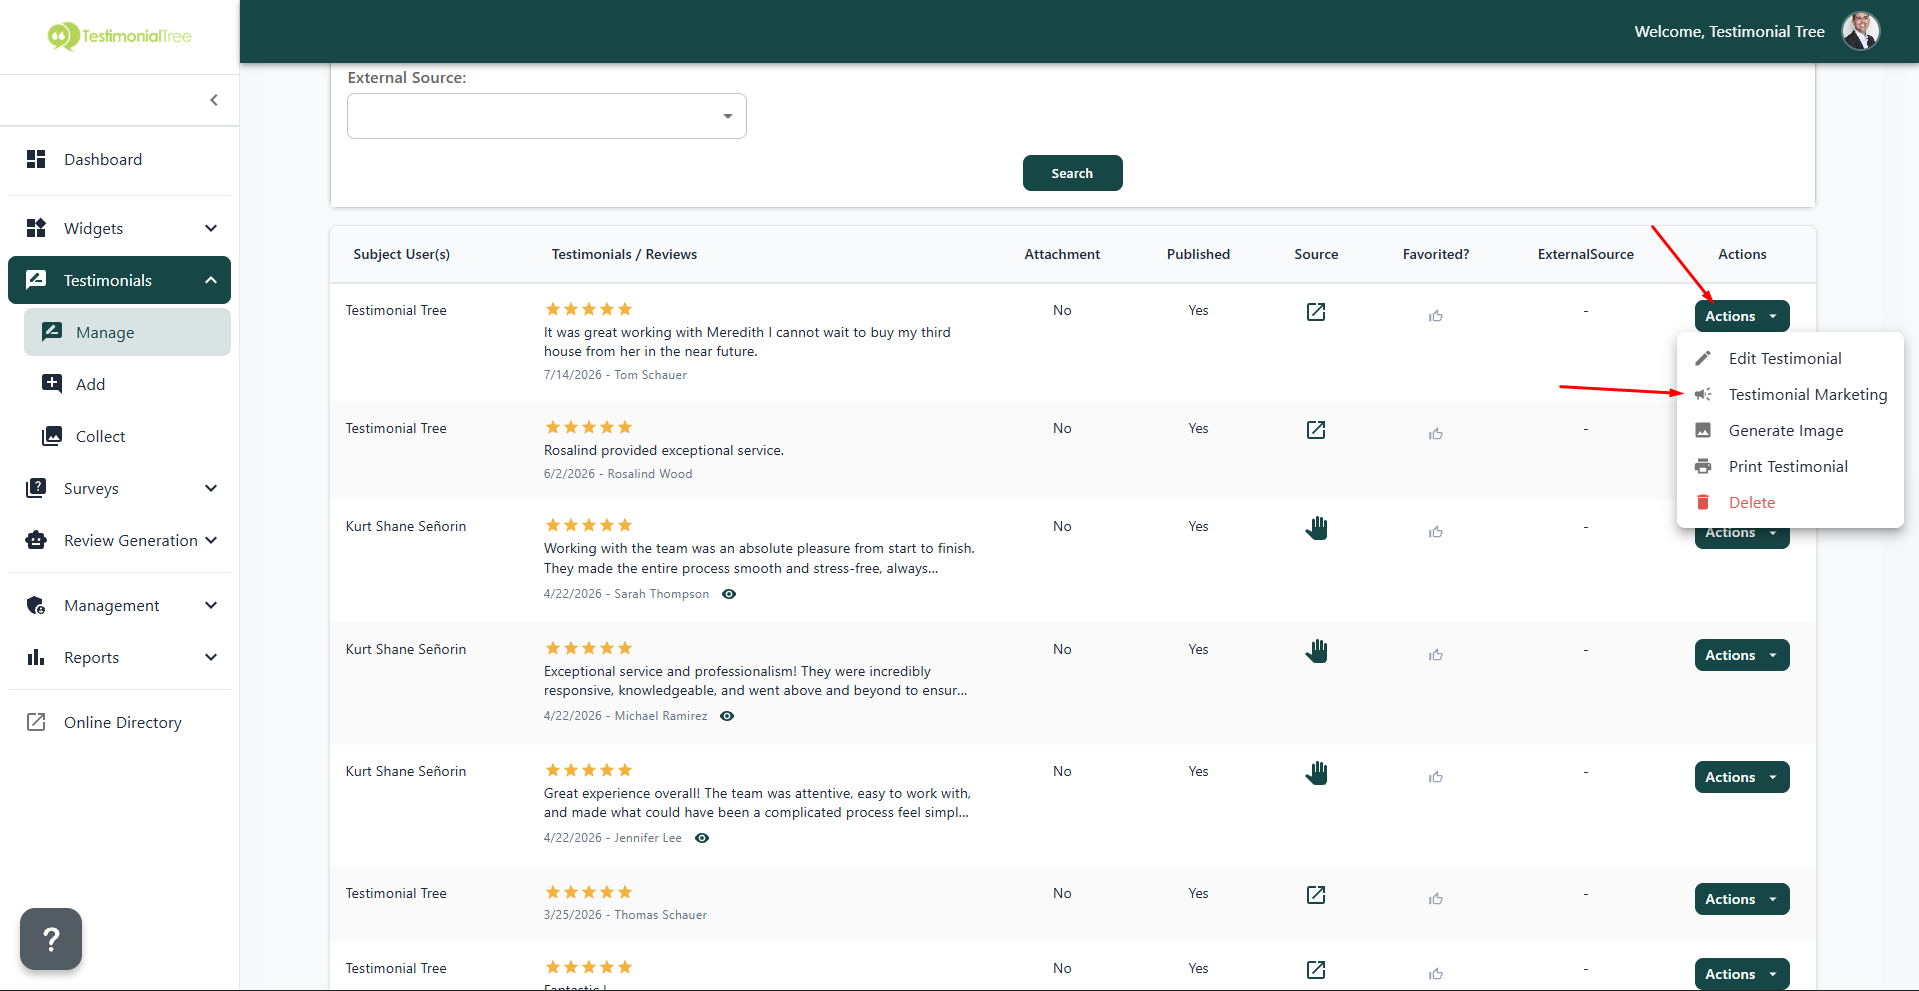Screen dimensions: 1919x991
Task: Open Actions dropdown for Michael Ramirez's testimonial
Action: [1742, 655]
